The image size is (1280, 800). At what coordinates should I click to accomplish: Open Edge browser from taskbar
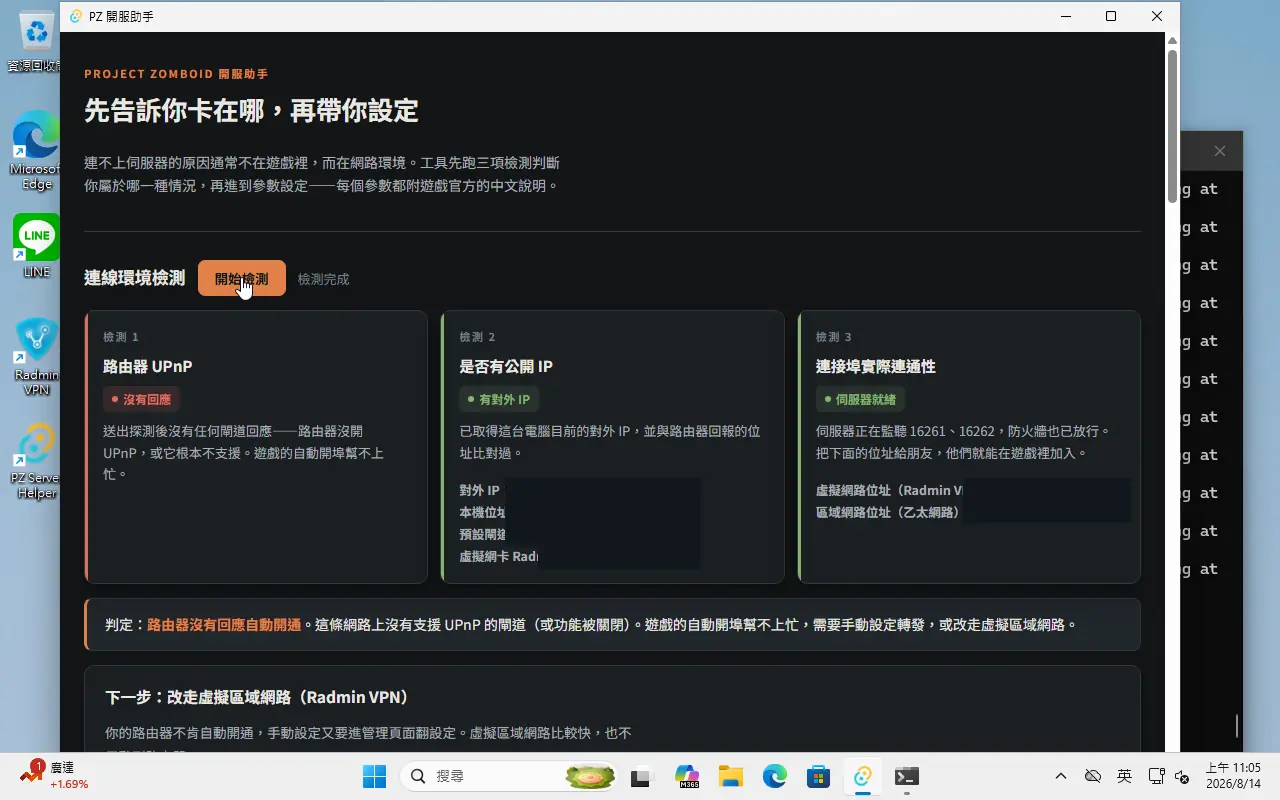(x=775, y=776)
